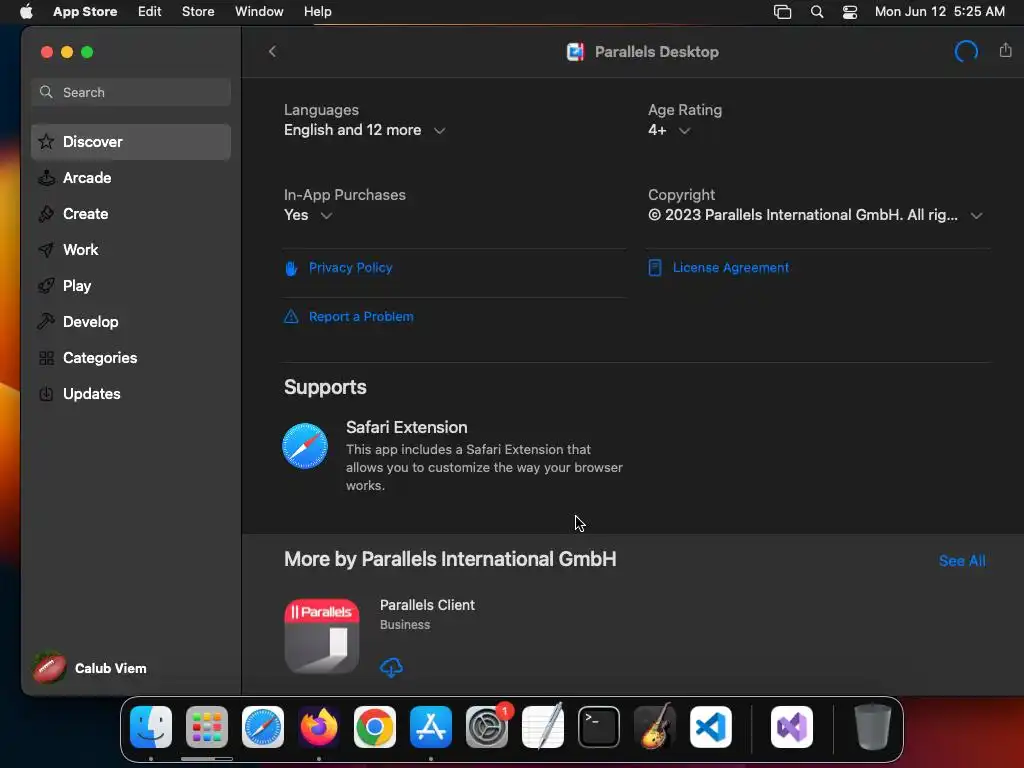
Task: Open the Window menu
Action: pyautogui.click(x=259, y=12)
